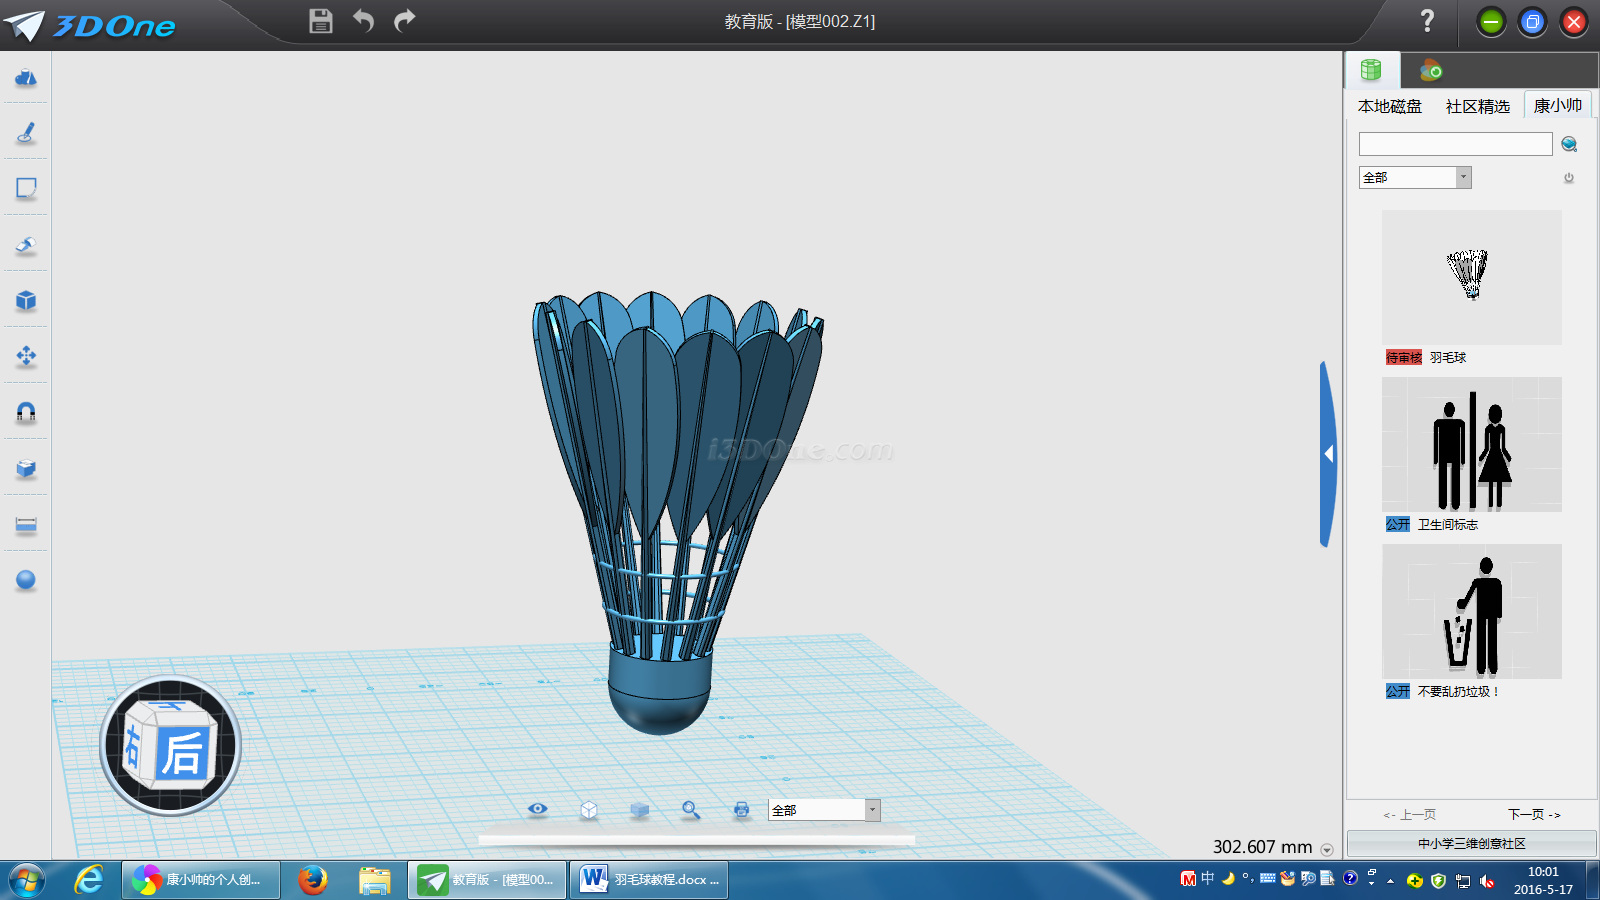Click the 中小学三维创意社区 button
The width and height of the screenshot is (1600, 900).
tap(1471, 844)
